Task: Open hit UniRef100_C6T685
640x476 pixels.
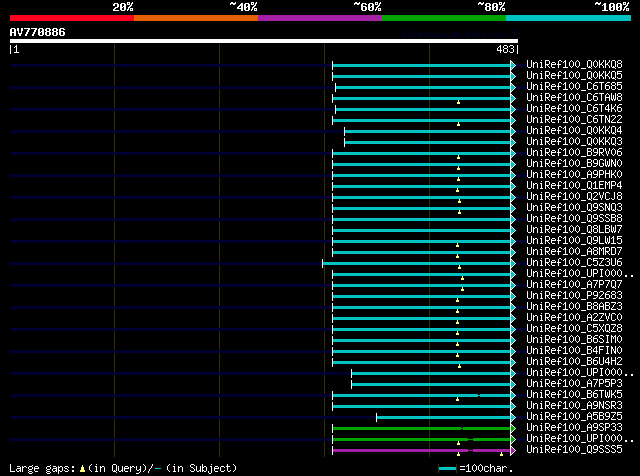Action: [574, 87]
